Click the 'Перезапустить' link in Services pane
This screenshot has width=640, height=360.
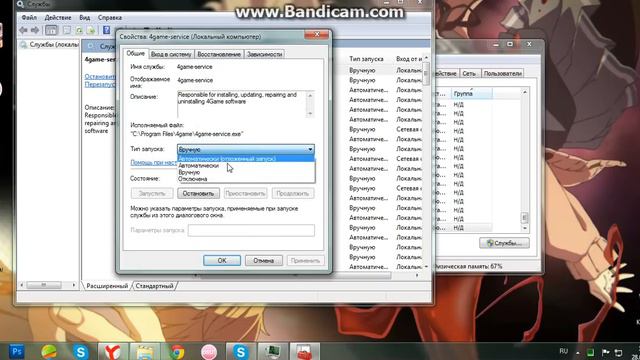[100, 84]
